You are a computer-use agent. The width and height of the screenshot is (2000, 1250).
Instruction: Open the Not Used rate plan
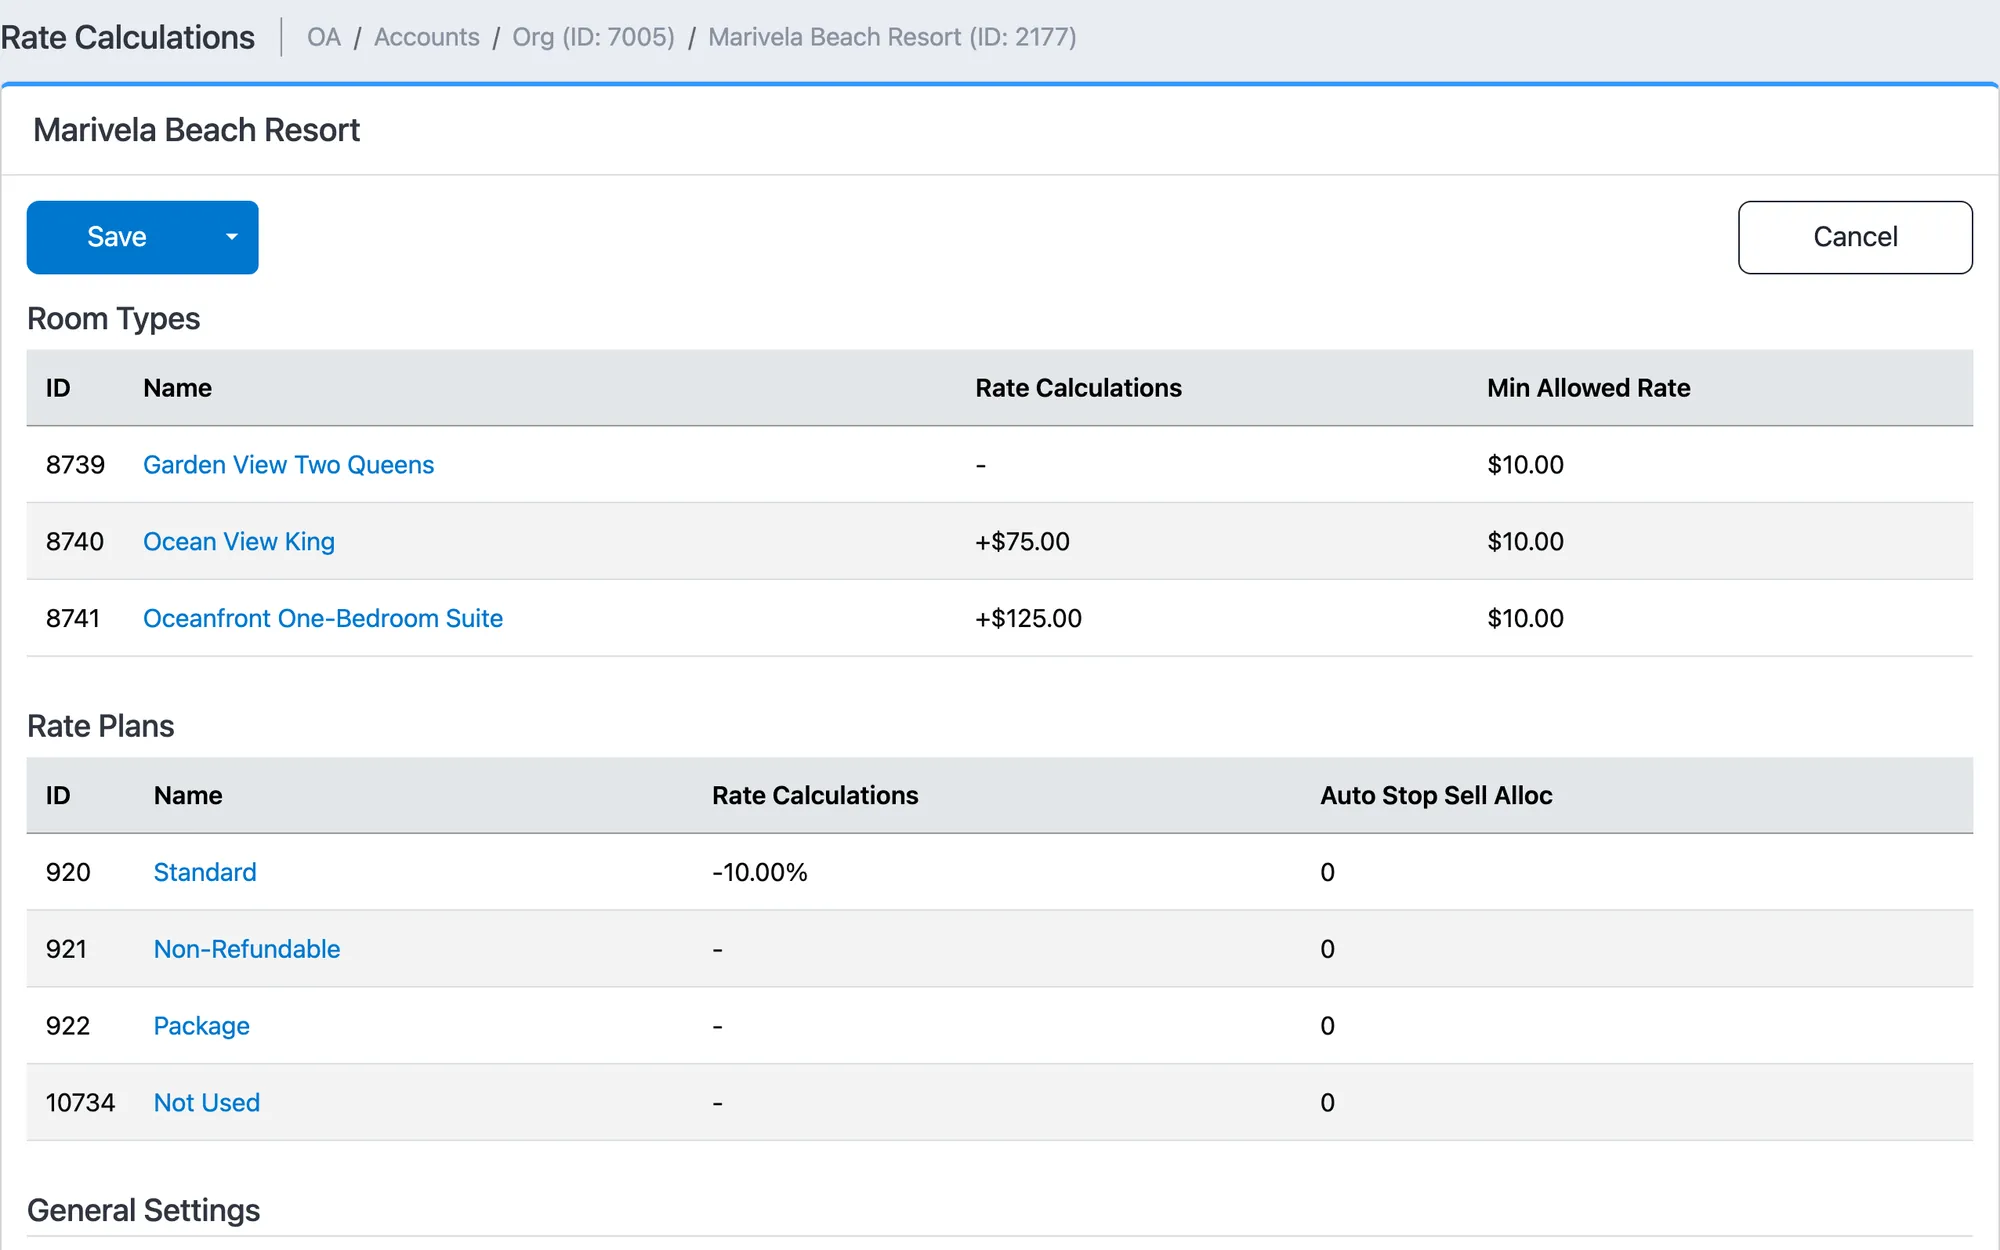point(207,1103)
